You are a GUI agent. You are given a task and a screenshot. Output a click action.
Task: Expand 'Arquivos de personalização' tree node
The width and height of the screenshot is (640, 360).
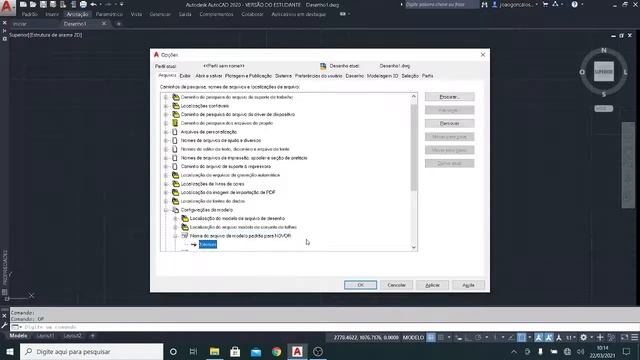(x=166, y=132)
